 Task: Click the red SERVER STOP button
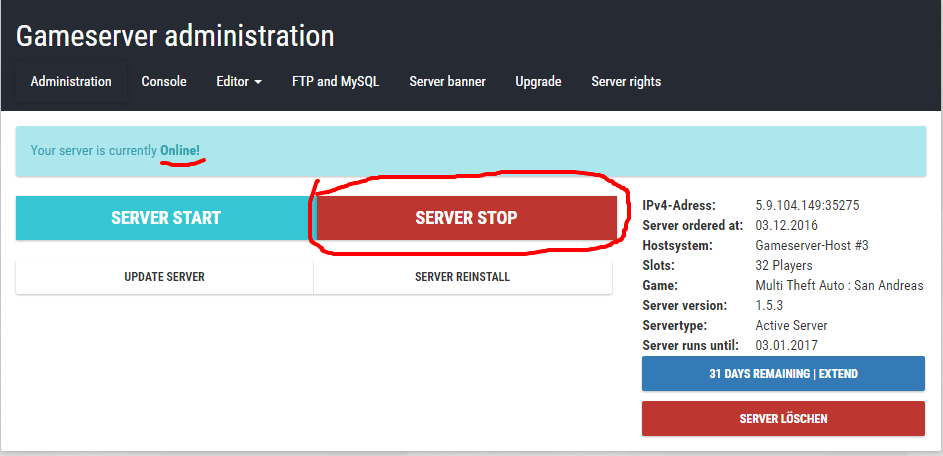[466, 218]
